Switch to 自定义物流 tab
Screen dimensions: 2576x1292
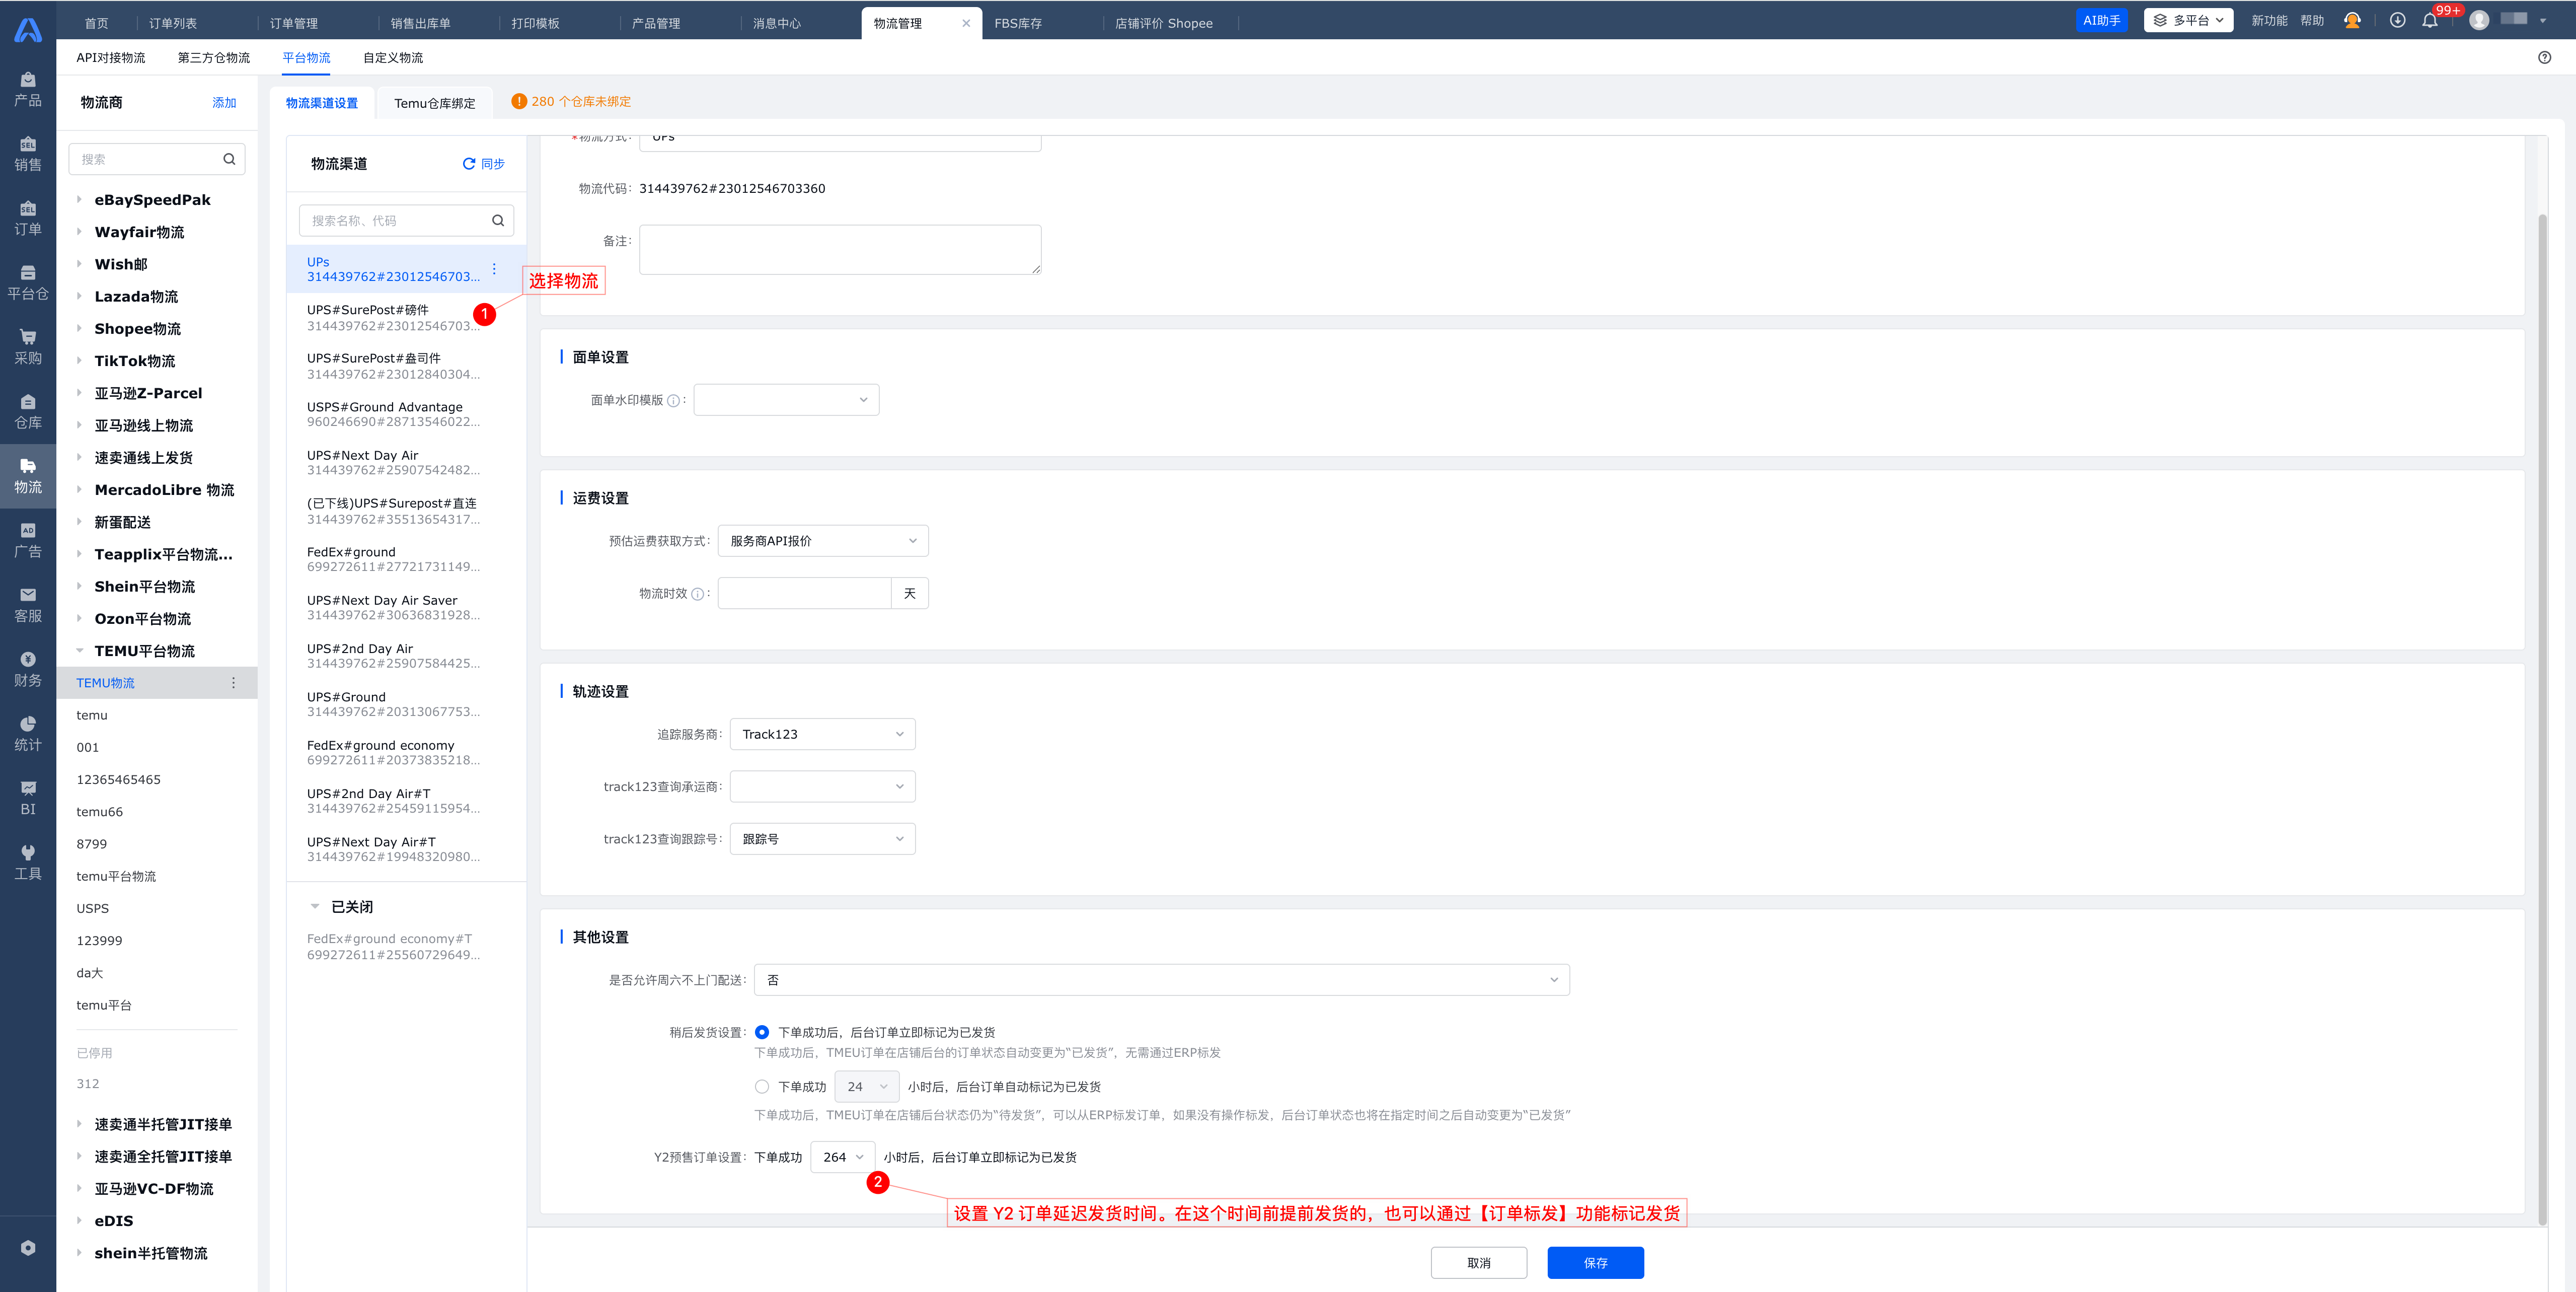pyautogui.click(x=393, y=58)
